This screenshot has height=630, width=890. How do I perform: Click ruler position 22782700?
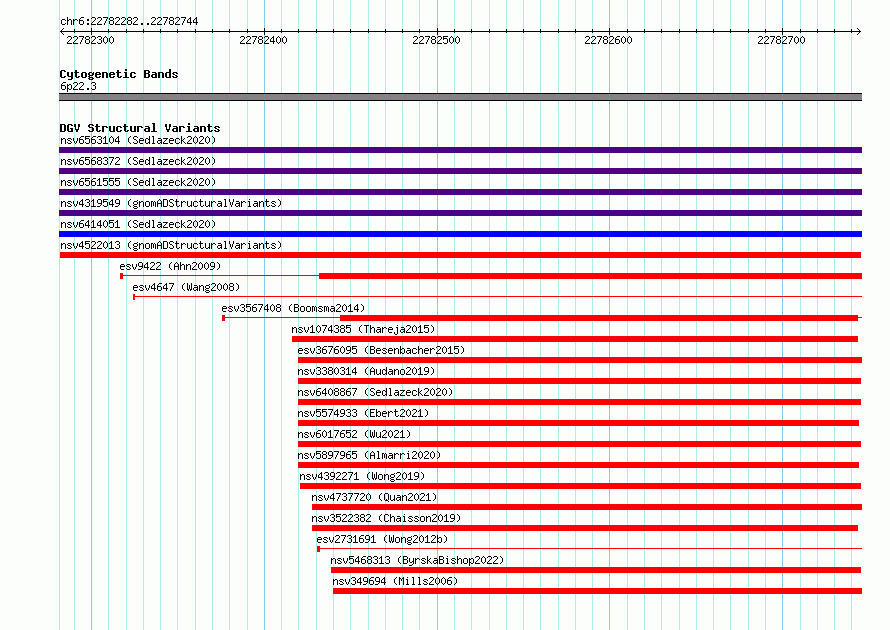[x=782, y=40]
